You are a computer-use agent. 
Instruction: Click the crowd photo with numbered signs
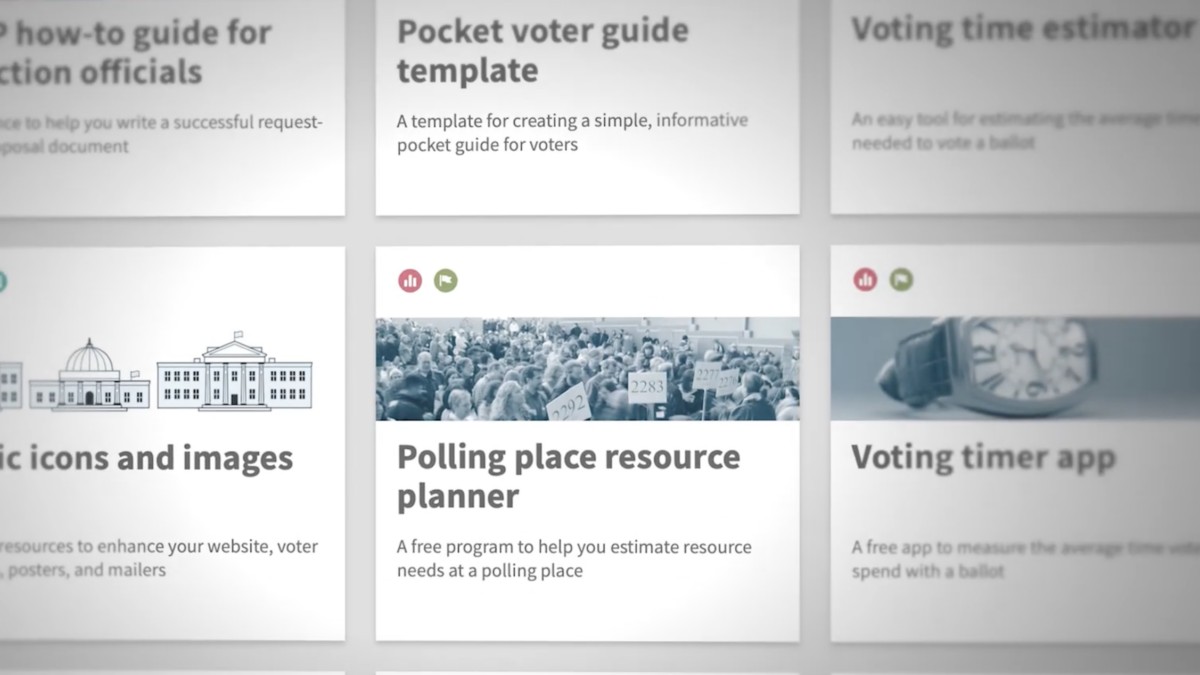tap(588, 369)
